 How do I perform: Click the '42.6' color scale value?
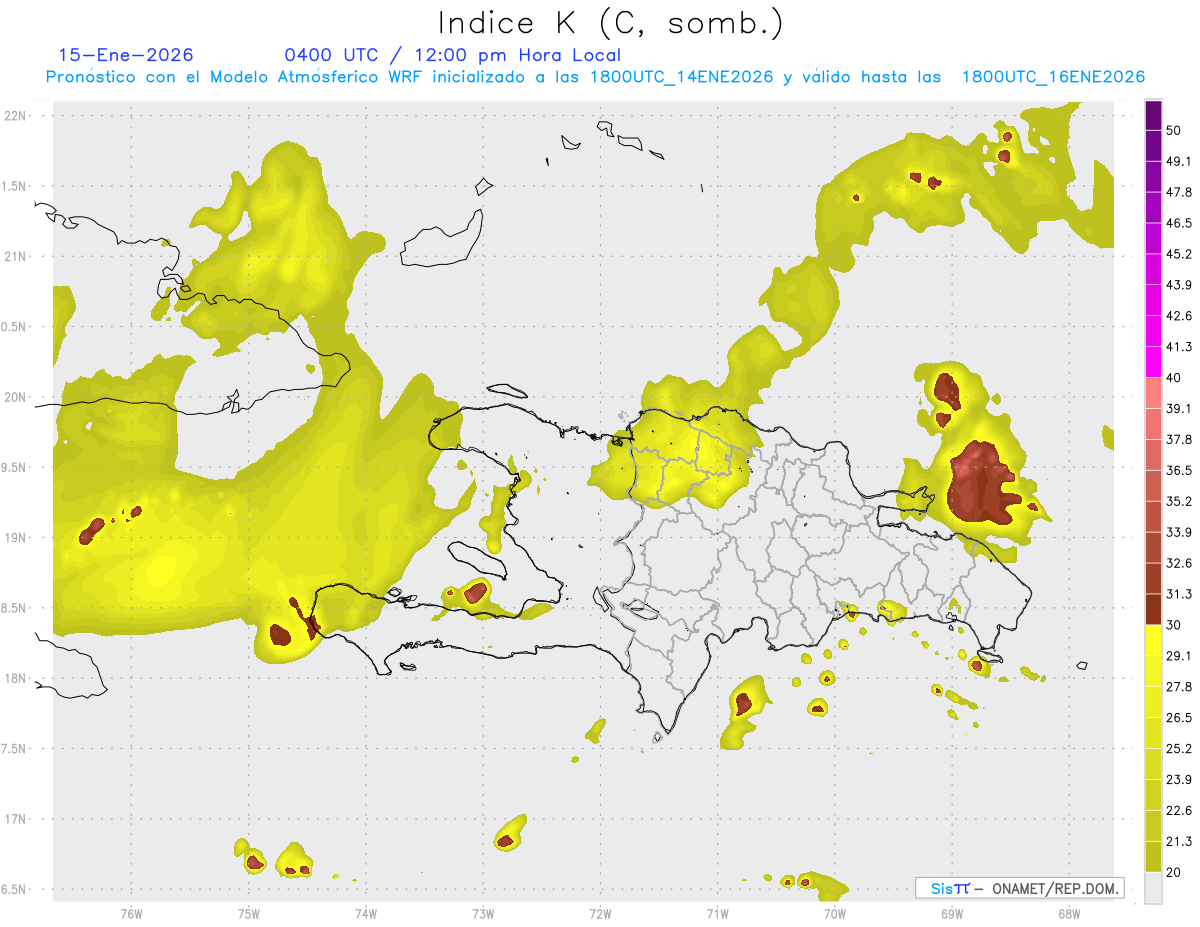pos(1179,316)
